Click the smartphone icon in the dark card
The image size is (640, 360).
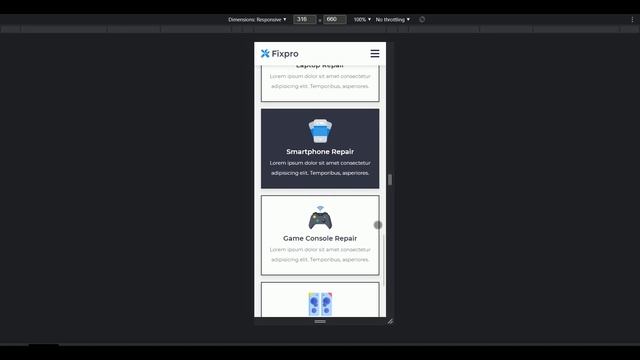click(x=320, y=131)
